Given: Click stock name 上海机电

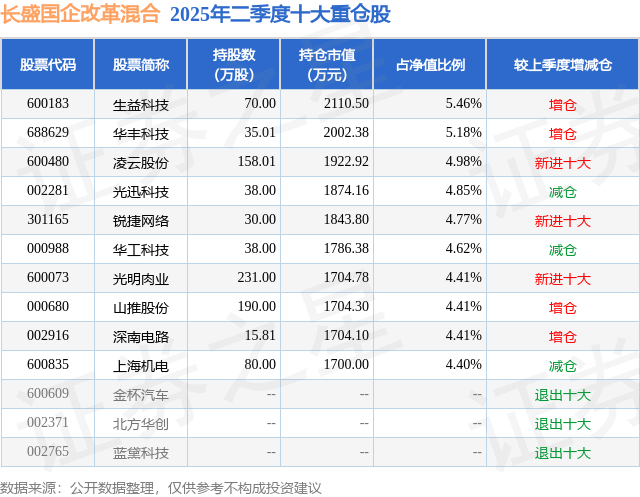Looking at the screenshot, I should pos(141,366).
